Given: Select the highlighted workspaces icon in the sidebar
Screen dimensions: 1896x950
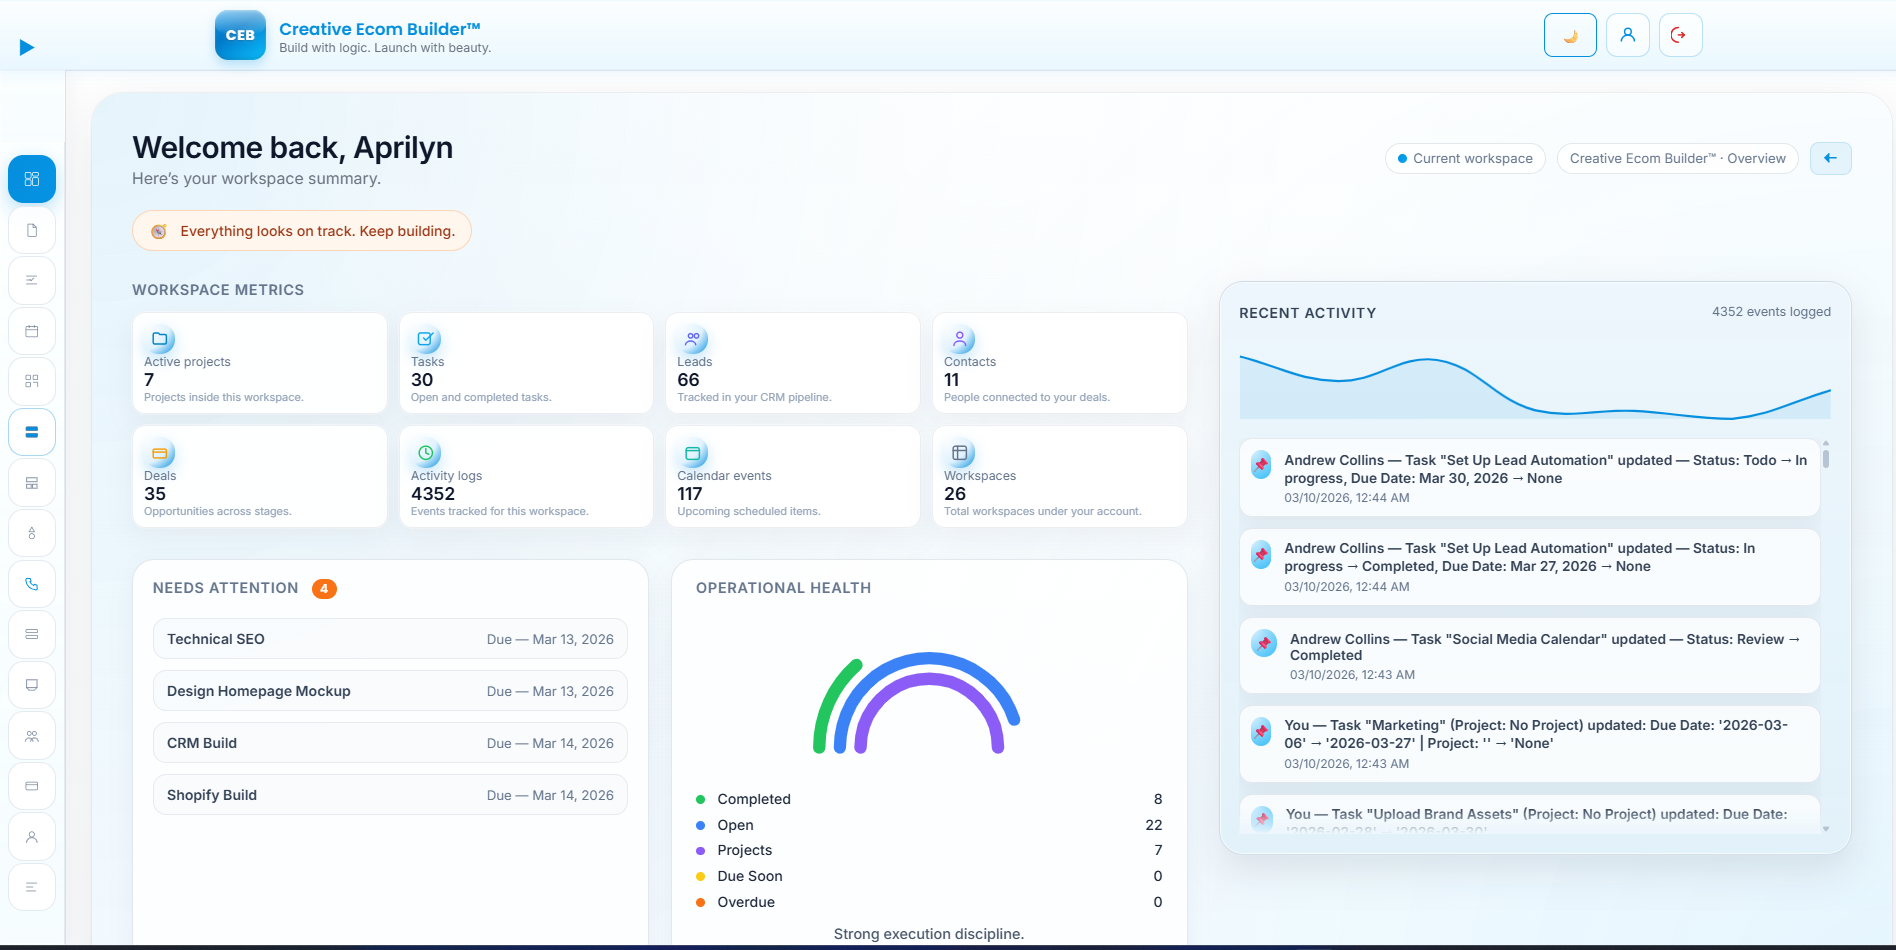Looking at the screenshot, I should point(32,432).
